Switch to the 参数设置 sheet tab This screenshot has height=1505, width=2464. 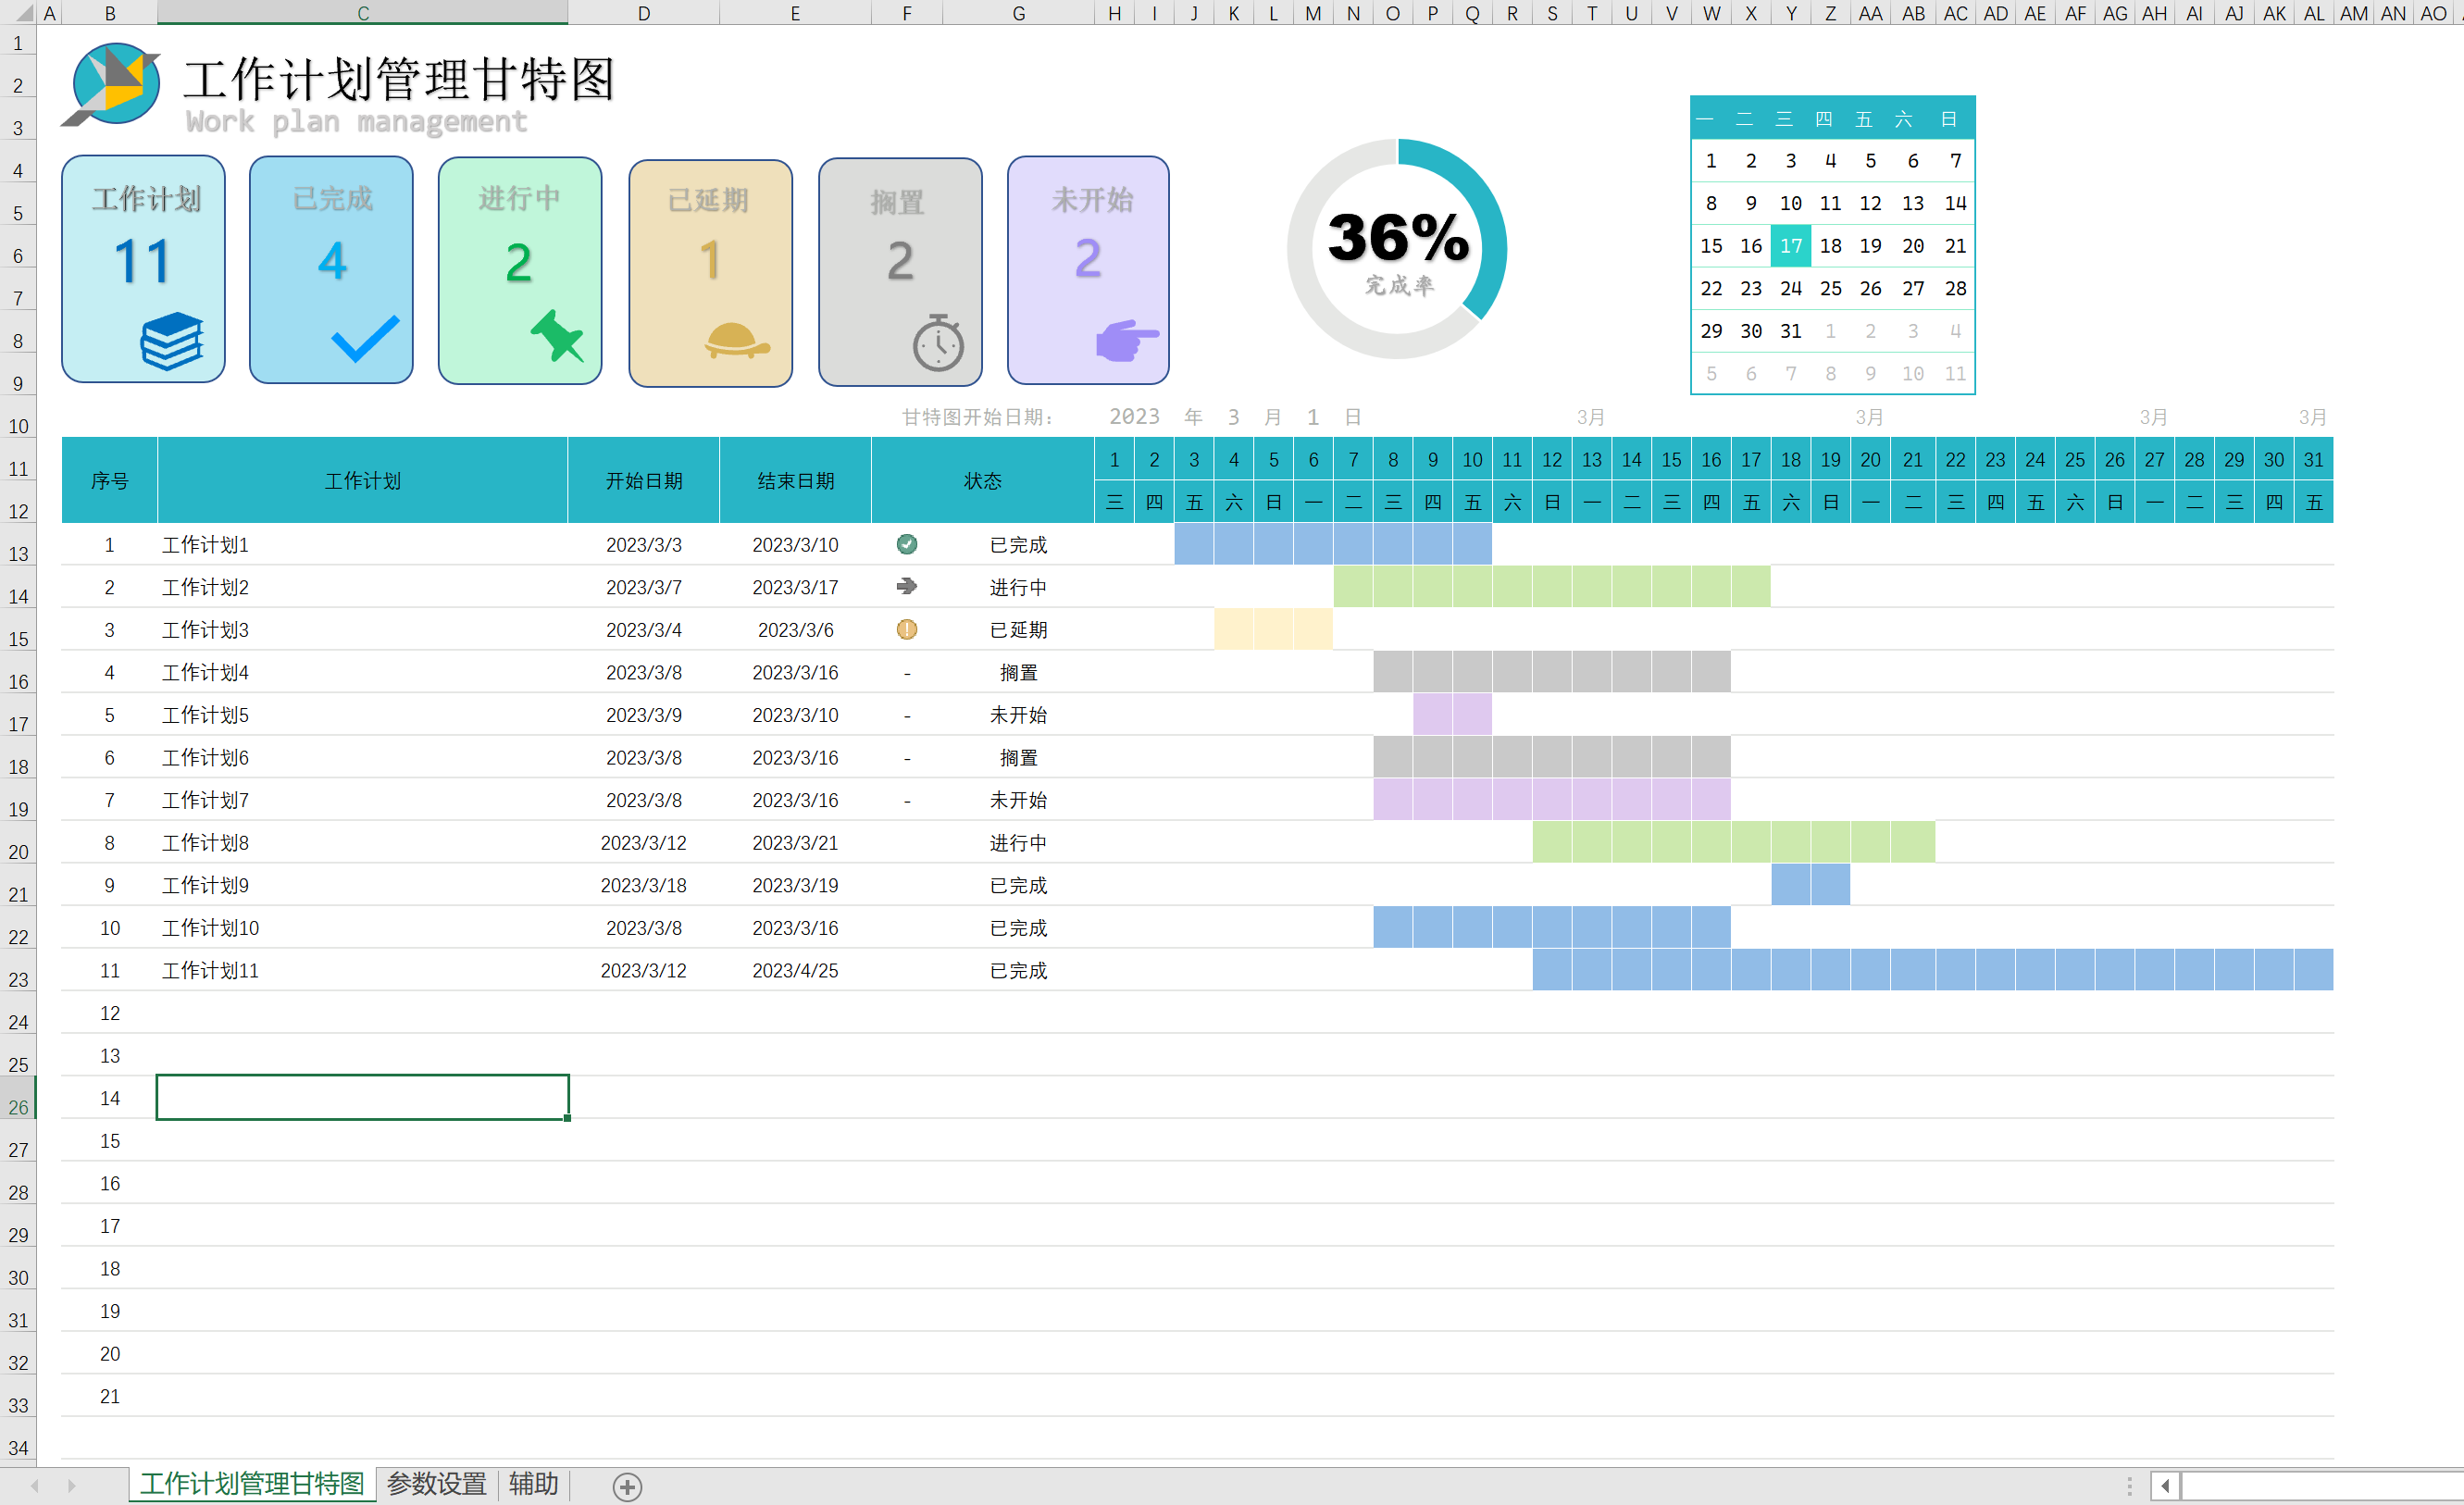(436, 1483)
